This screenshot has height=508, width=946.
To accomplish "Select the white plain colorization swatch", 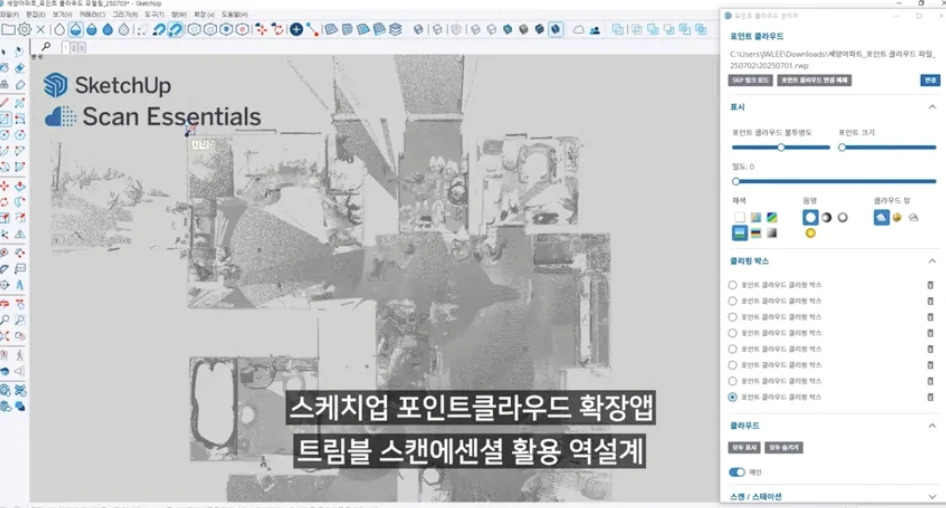I will click(739, 217).
